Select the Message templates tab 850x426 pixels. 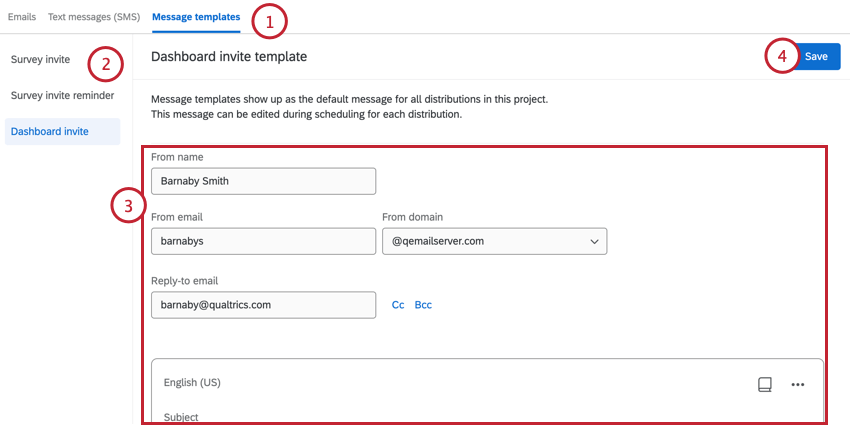(196, 18)
